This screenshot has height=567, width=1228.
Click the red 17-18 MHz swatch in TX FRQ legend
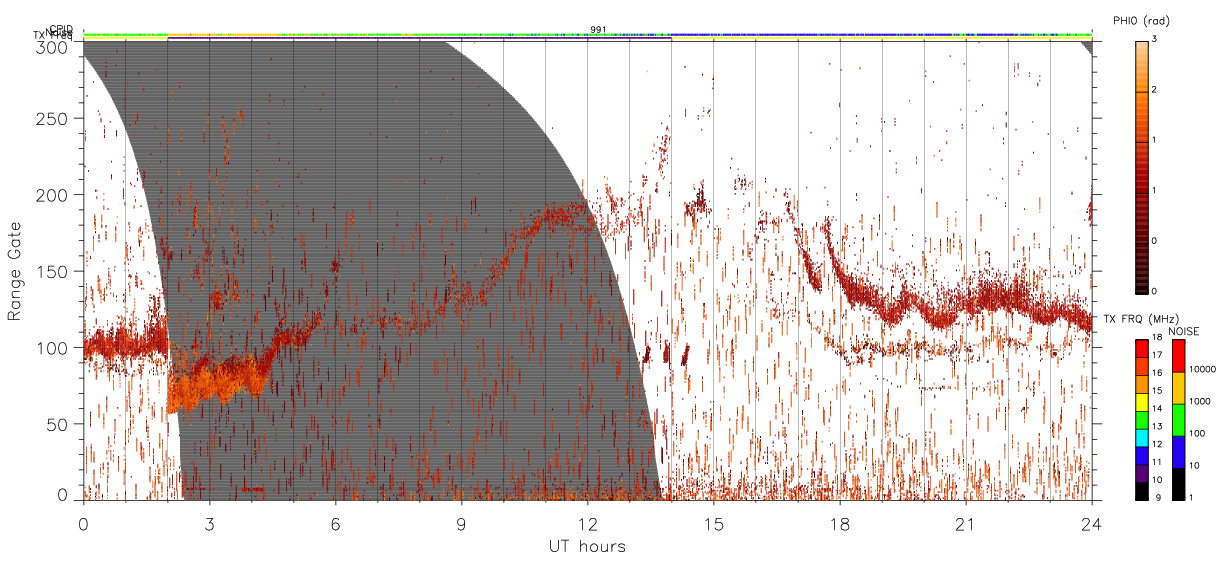(x=1141, y=347)
